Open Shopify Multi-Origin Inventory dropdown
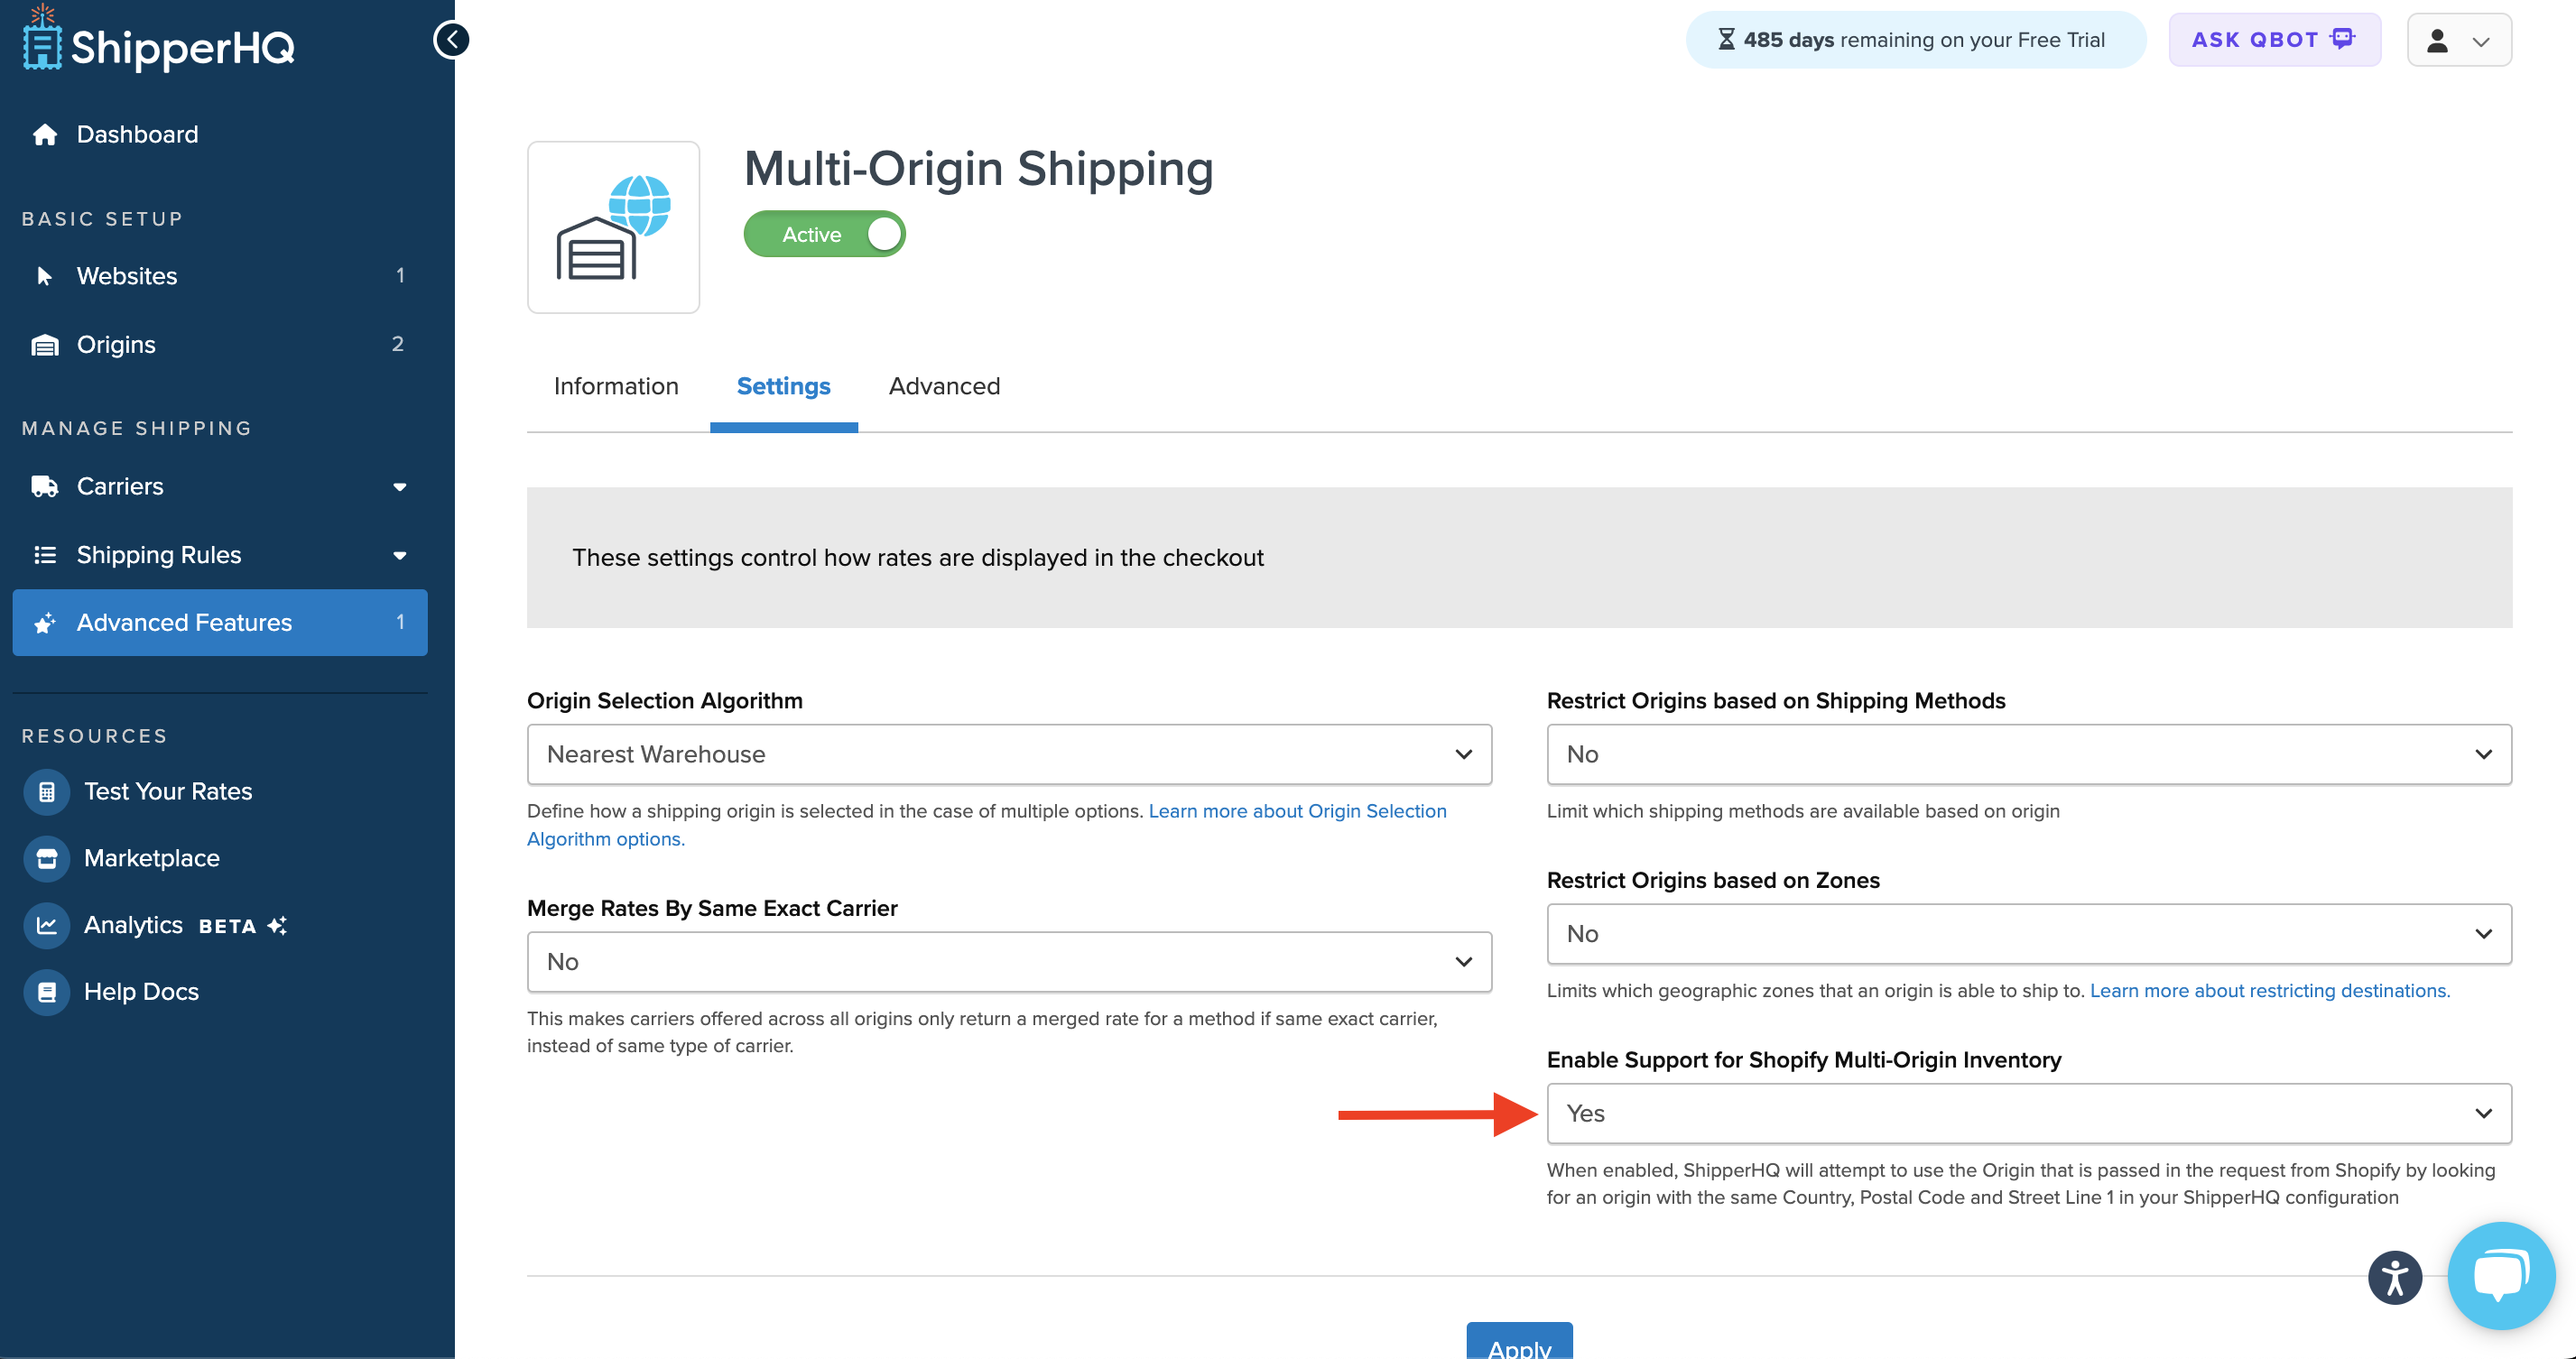The width and height of the screenshot is (2576, 1359). tap(2028, 1113)
